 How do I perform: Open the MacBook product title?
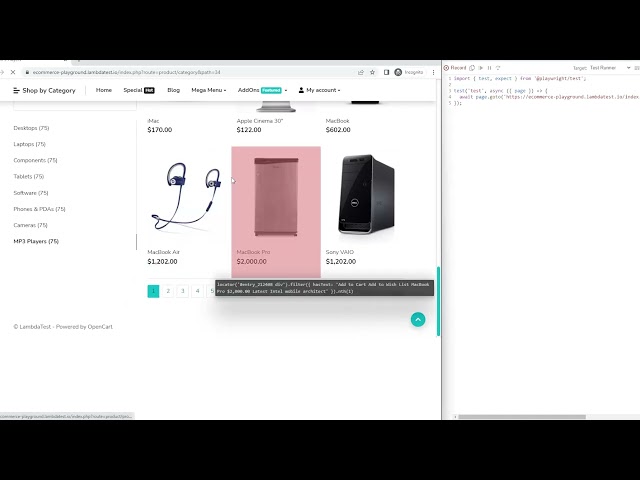point(338,121)
